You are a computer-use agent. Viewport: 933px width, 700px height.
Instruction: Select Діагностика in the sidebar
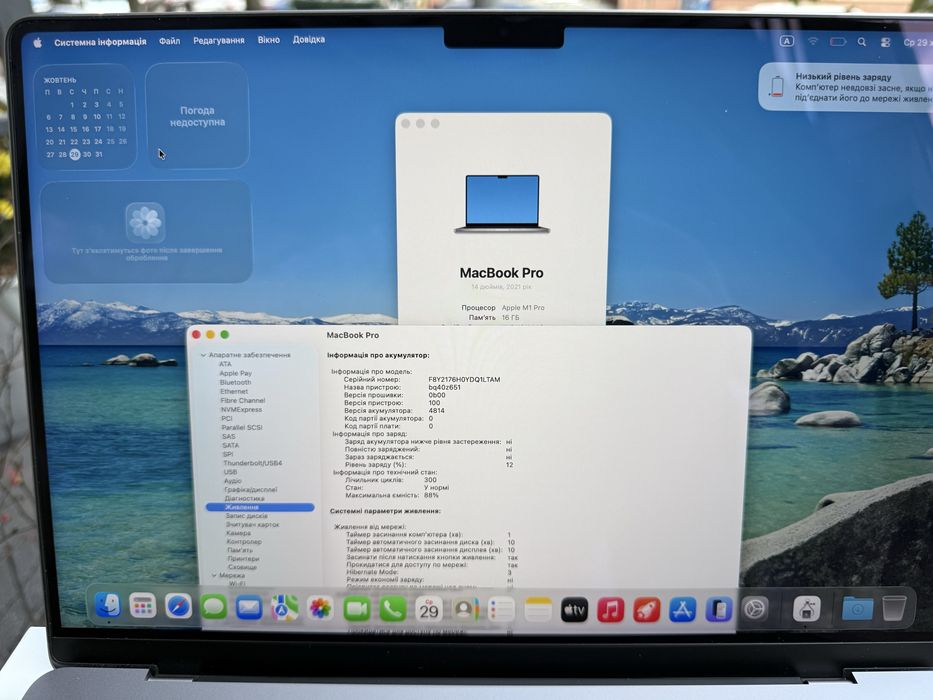[x=245, y=498]
